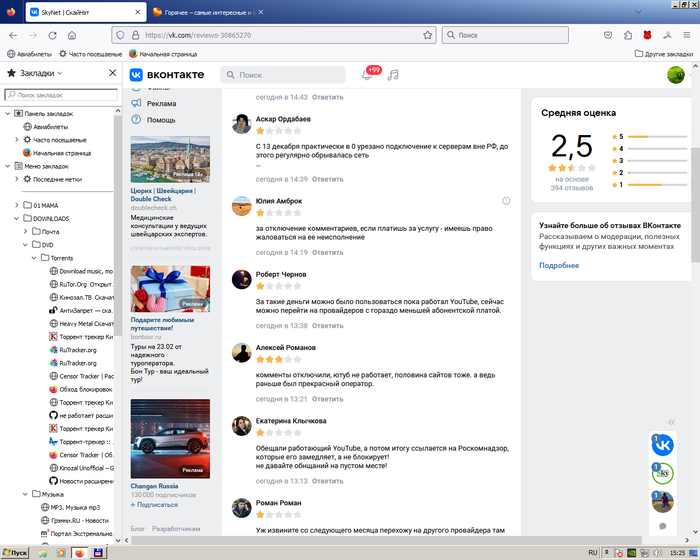The width and height of the screenshot is (700, 560).
Task: Open the VK chat in messenger dock
Action: click(x=662, y=445)
